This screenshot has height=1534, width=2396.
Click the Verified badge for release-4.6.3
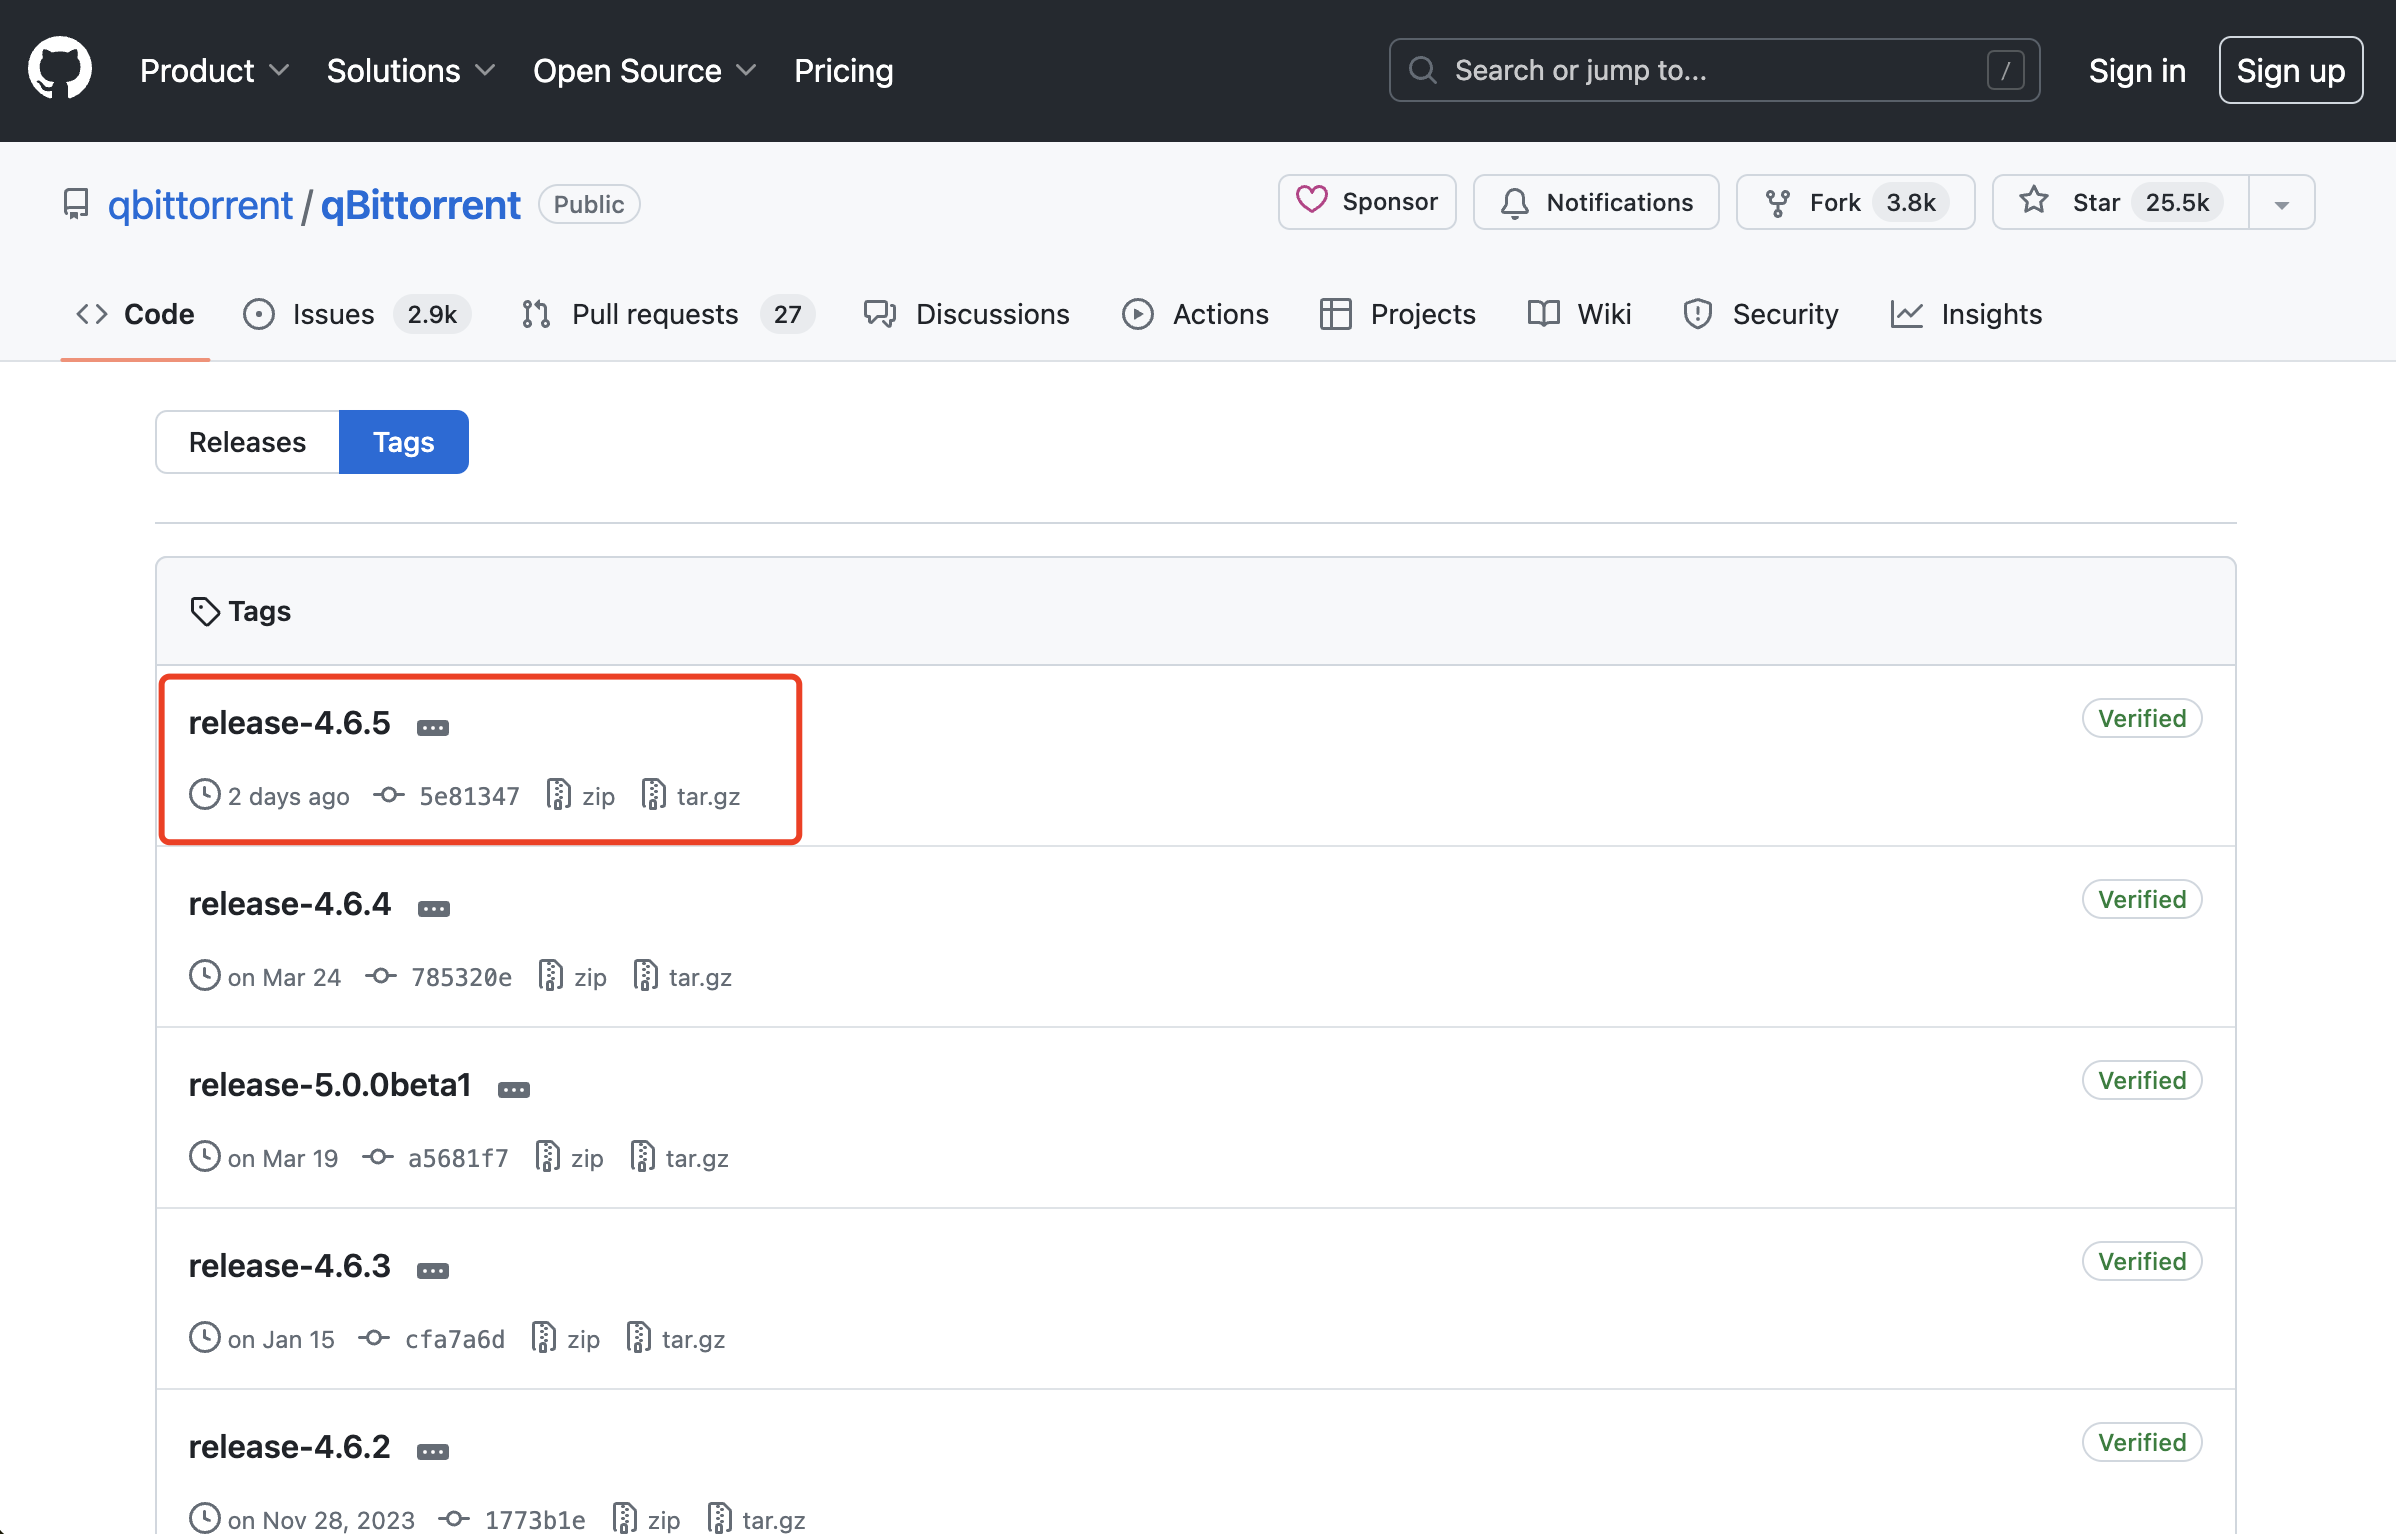click(2142, 1261)
